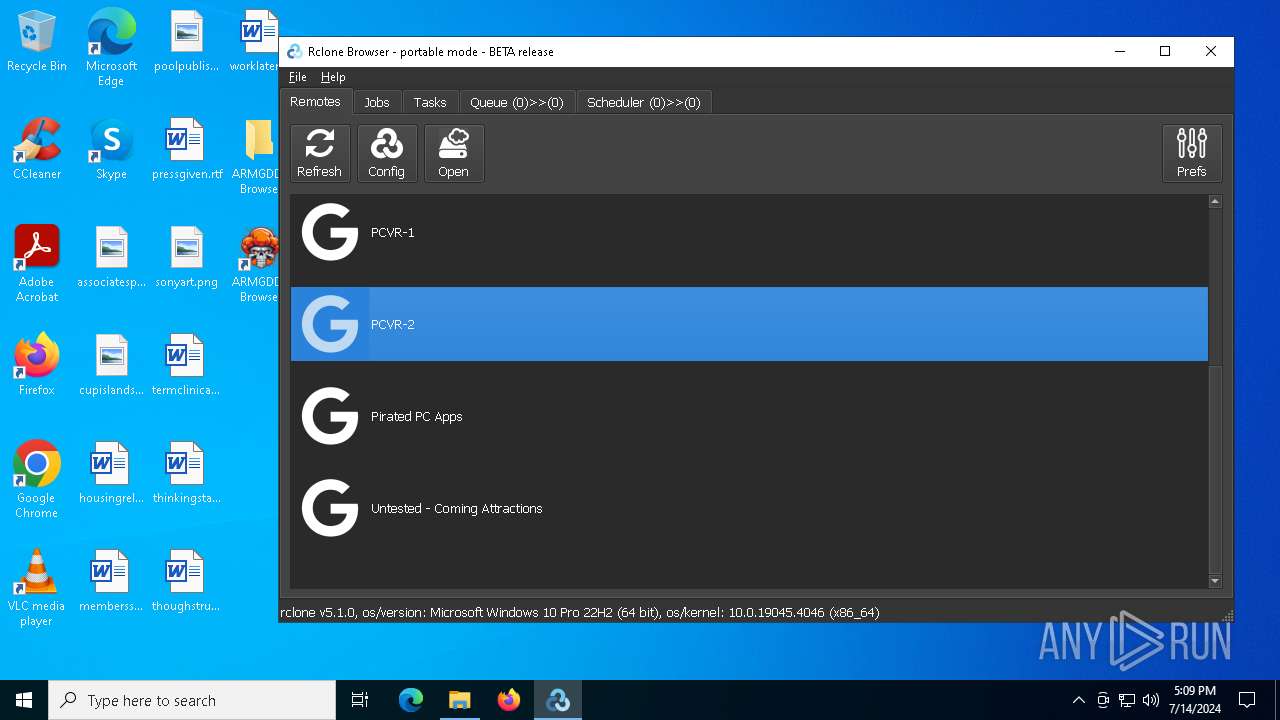
Task: Click the taskbar search box
Action: click(x=192, y=700)
